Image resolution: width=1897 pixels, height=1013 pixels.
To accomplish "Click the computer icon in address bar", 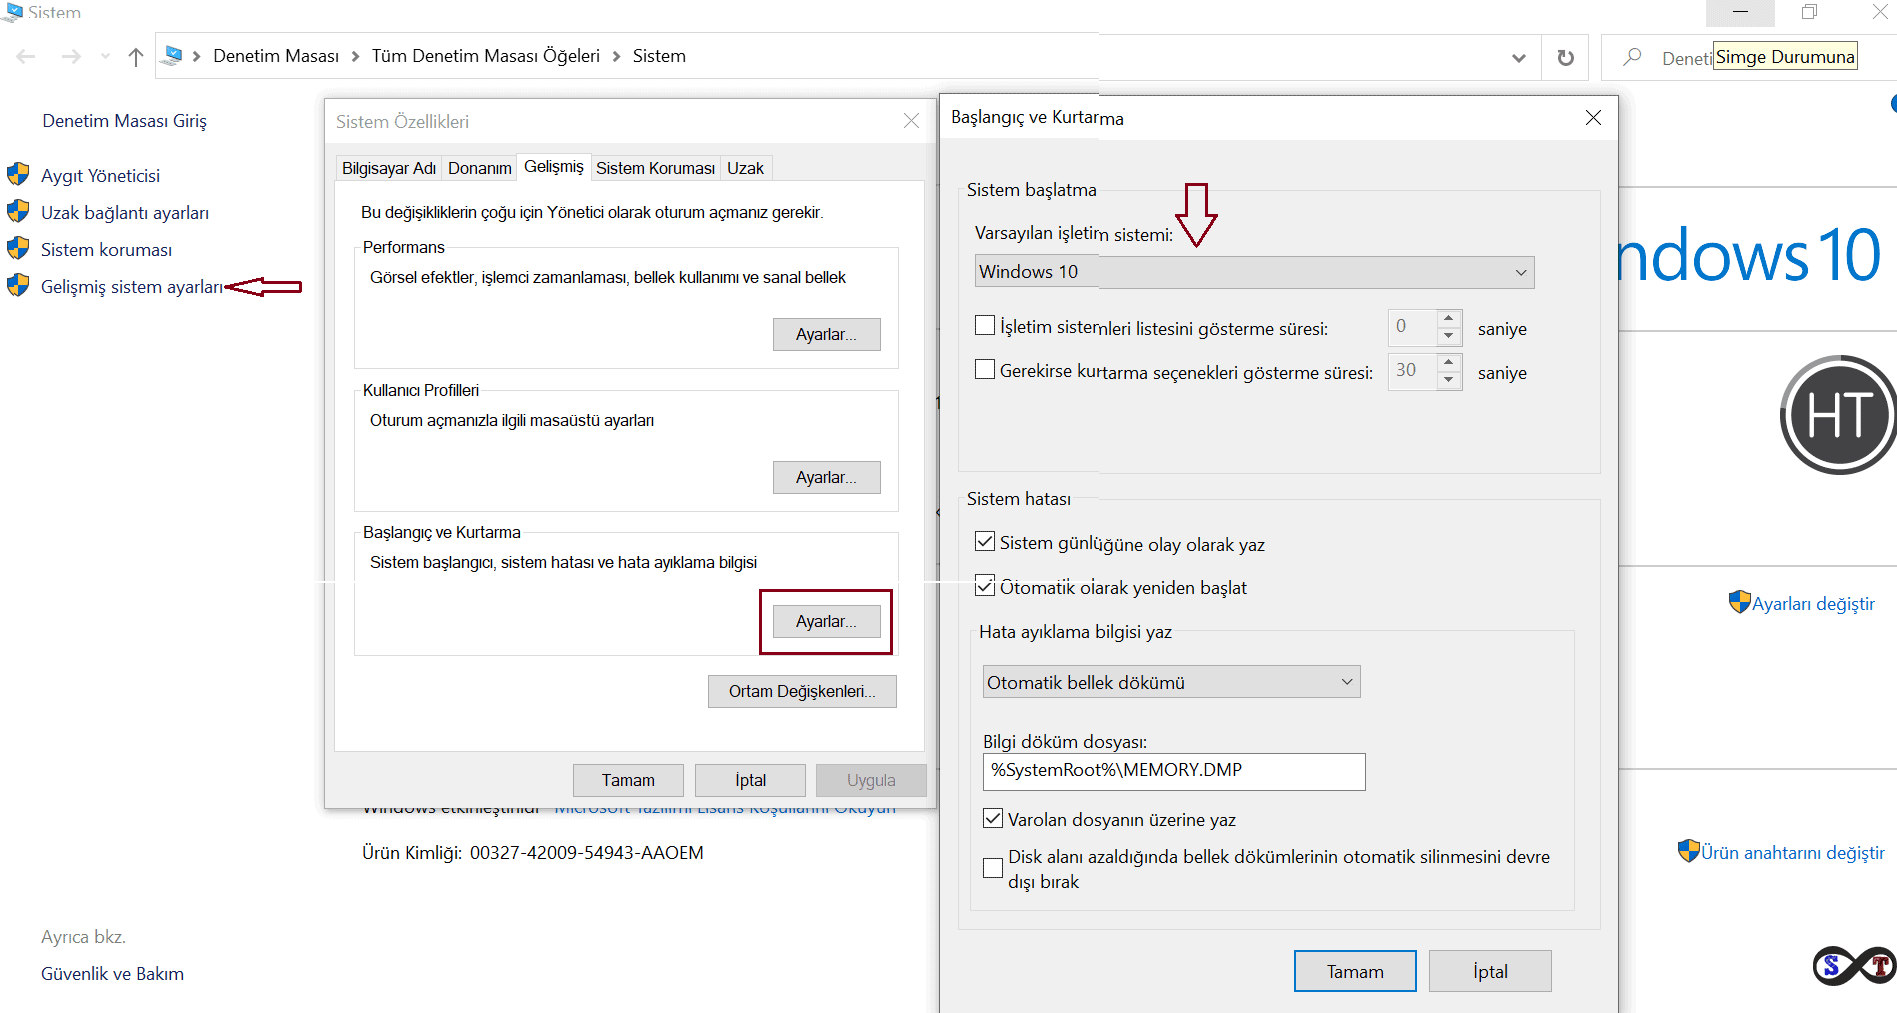I will point(173,56).
